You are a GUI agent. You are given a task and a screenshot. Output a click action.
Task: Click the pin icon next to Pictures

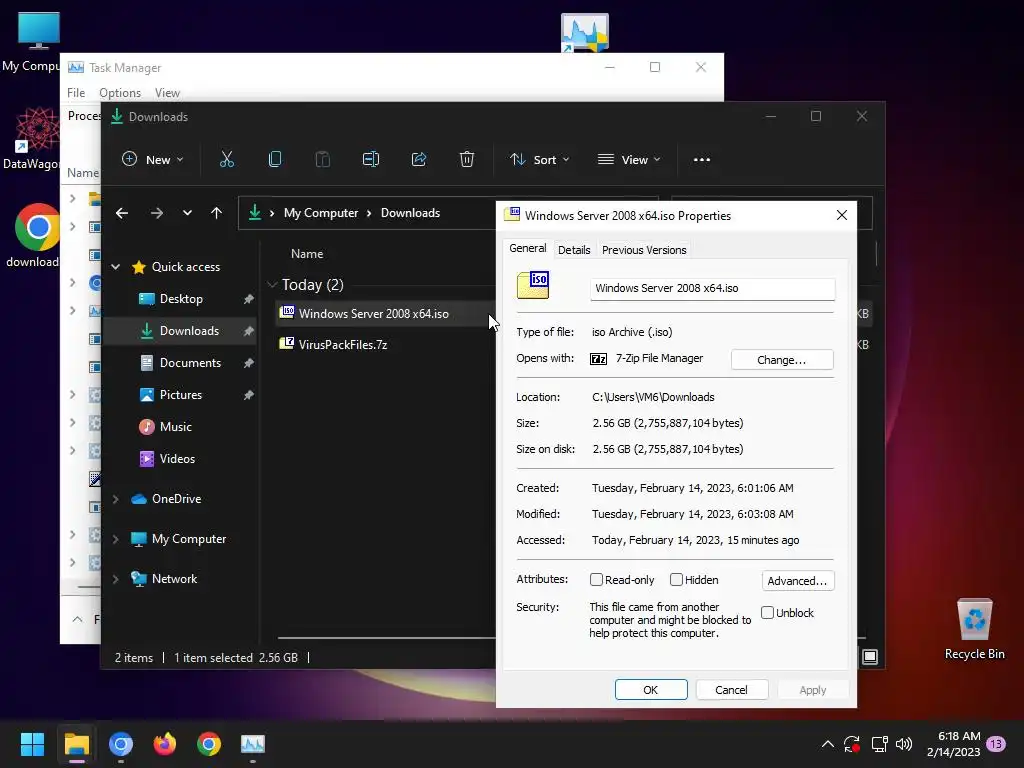249,395
